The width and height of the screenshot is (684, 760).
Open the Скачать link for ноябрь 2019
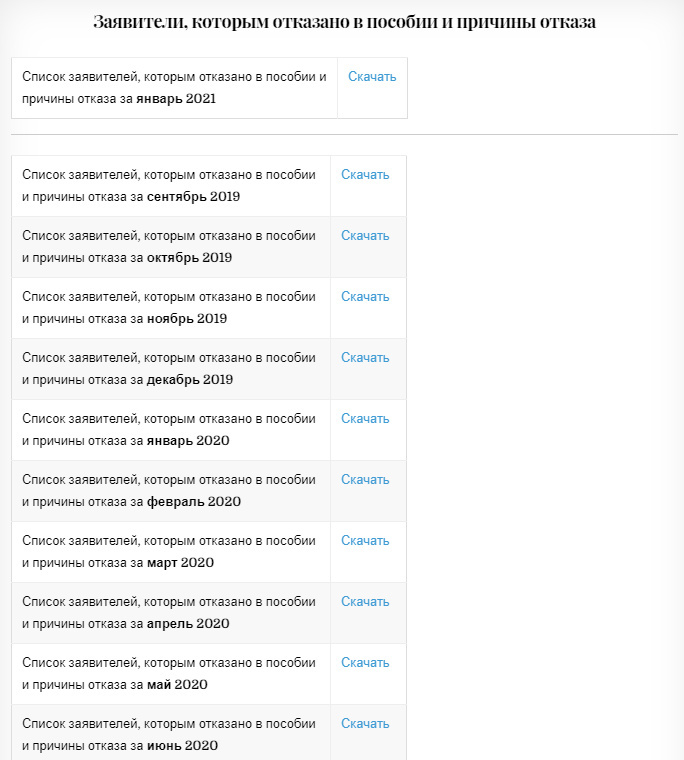[365, 297]
